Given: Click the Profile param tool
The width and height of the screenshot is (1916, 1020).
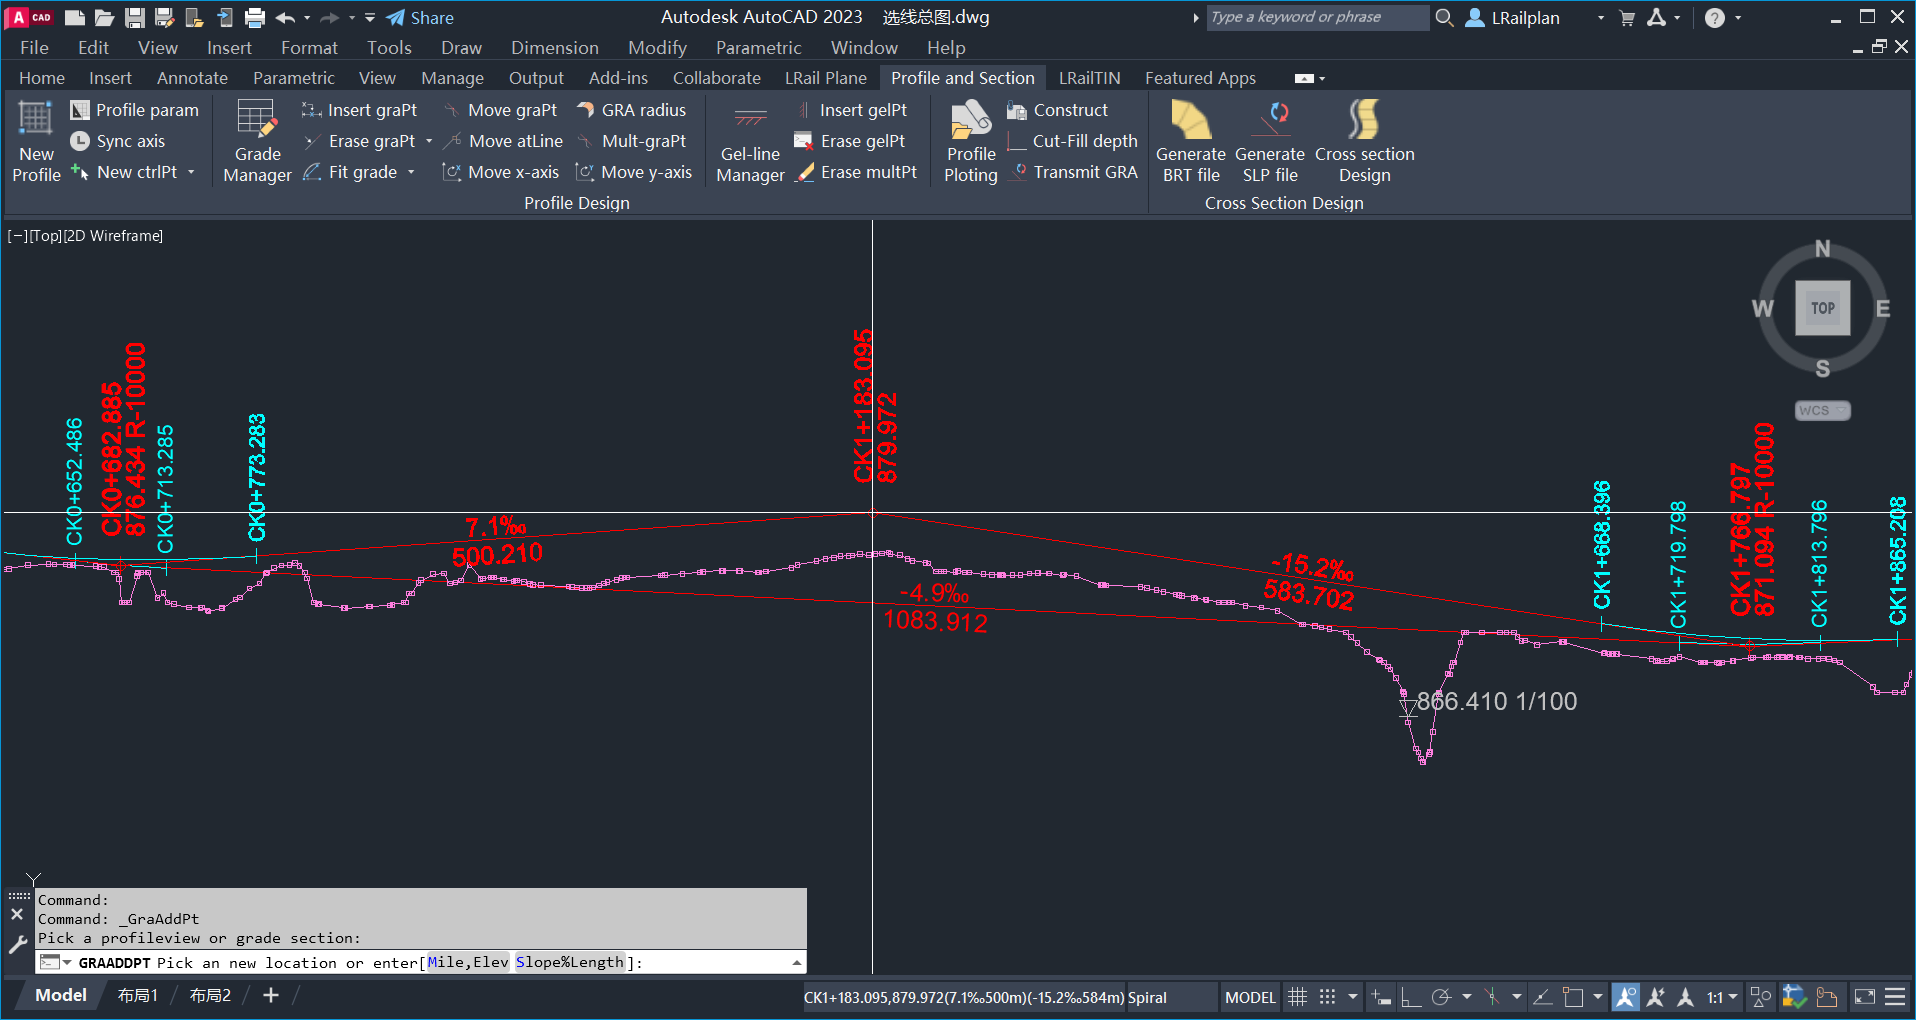Looking at the screenshot, I should click(134, 110).
